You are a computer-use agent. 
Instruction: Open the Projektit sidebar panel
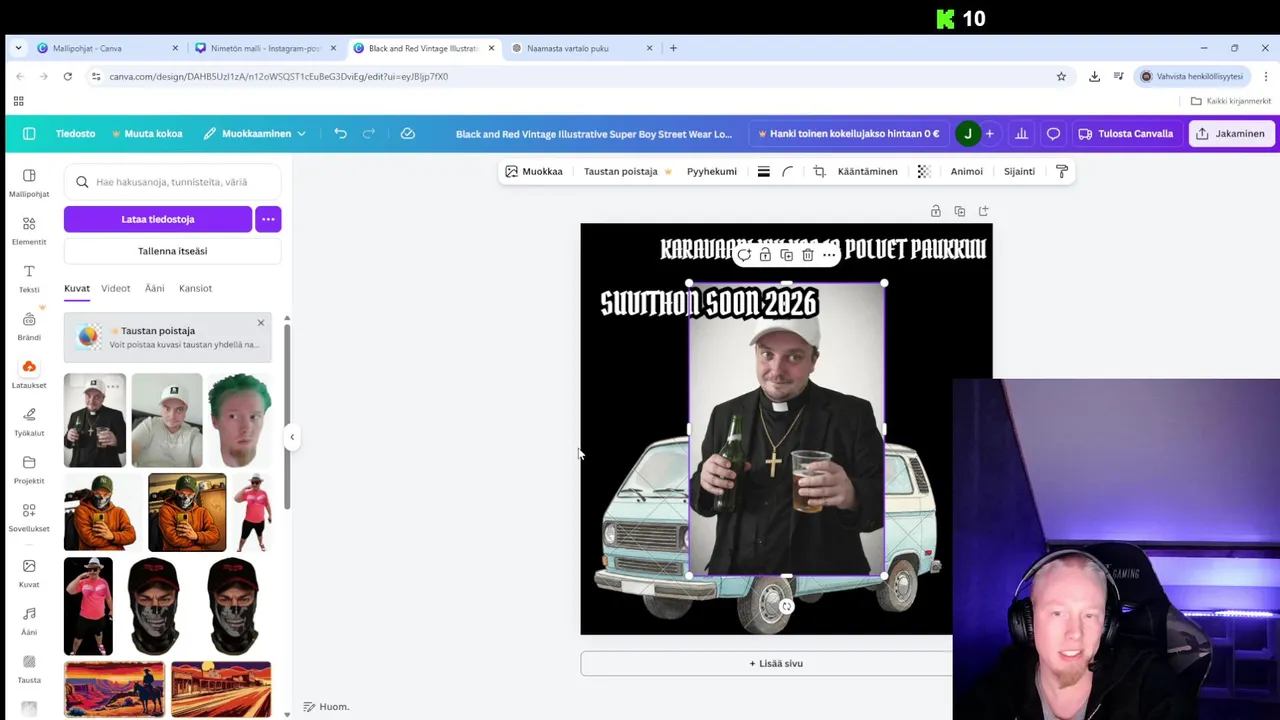pos(29,470)
